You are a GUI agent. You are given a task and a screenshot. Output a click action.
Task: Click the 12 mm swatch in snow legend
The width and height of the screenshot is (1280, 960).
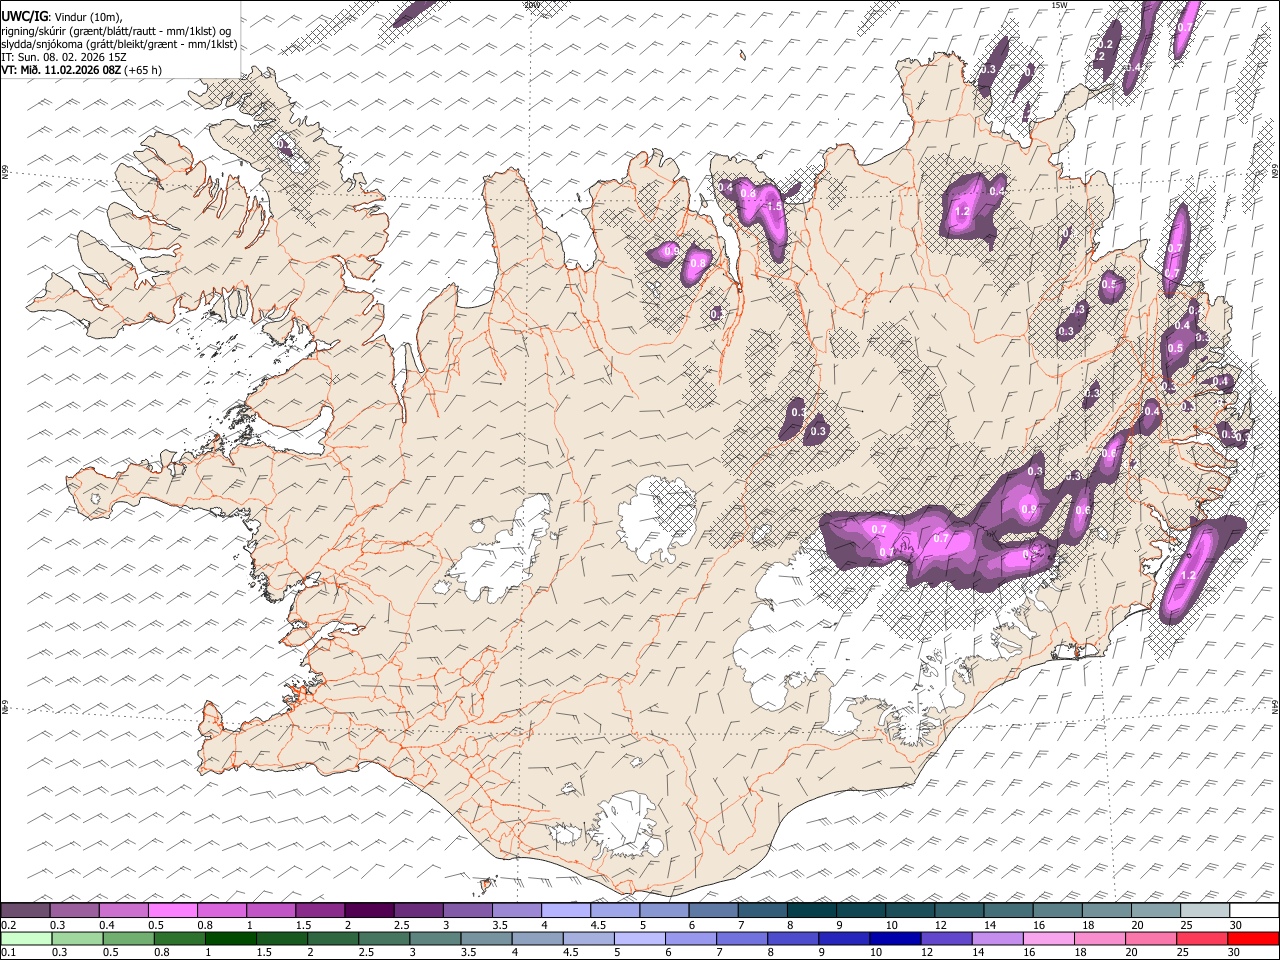[x=957, y=910]
